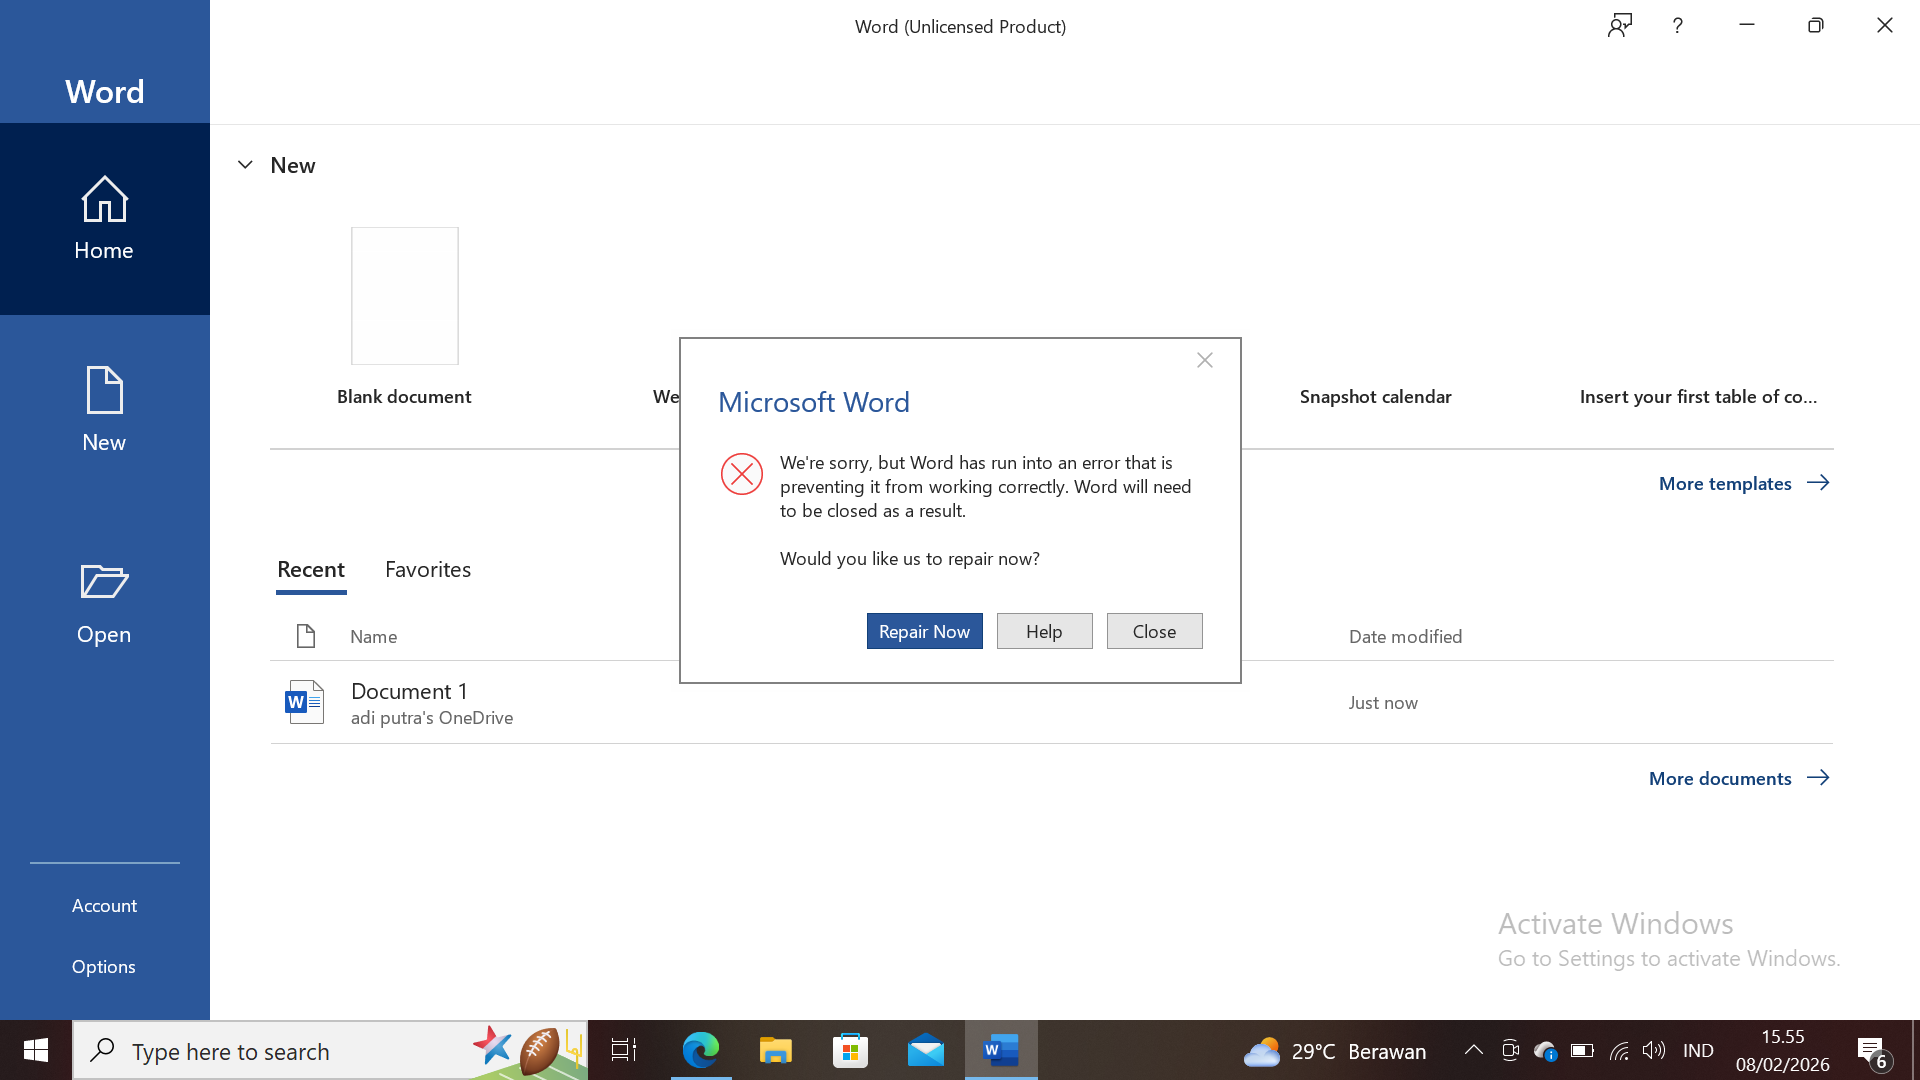Click the New document icon in the sidebar
Screen dimensions: 1920x1080
104,389
